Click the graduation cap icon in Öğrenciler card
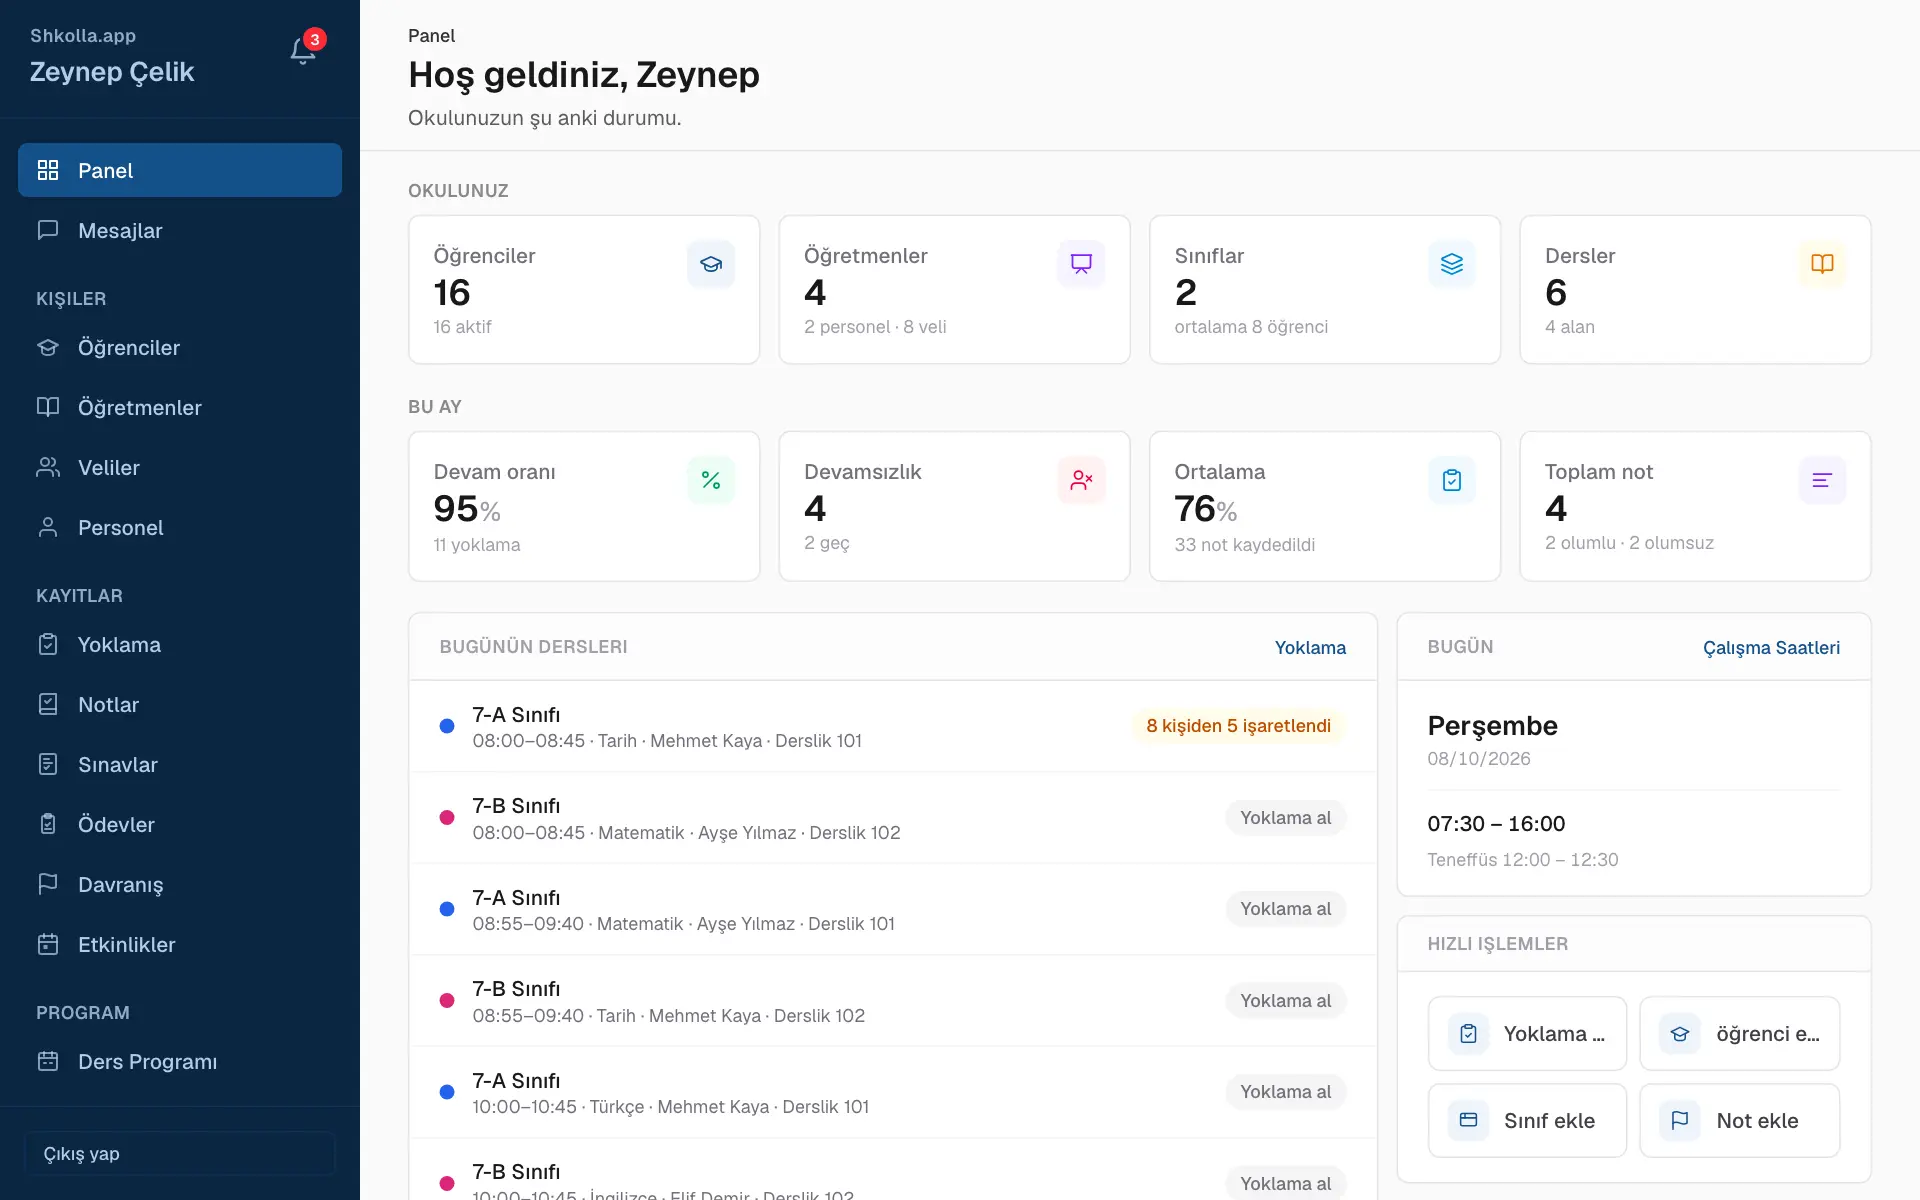This screenshot has height=1200, width=1920. coord(711,264)
